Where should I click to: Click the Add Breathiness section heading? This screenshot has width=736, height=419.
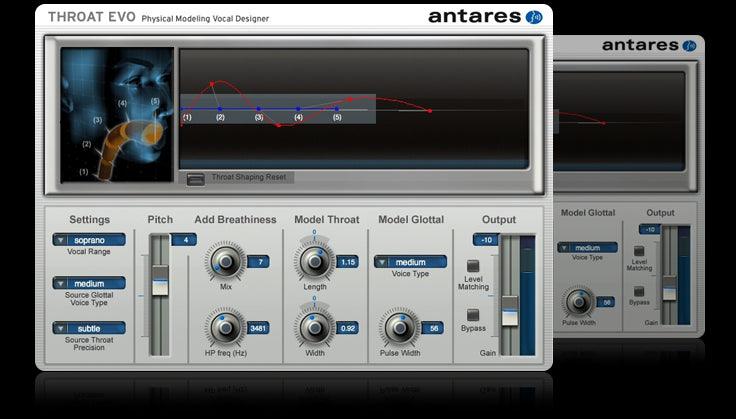coord(235,219)
